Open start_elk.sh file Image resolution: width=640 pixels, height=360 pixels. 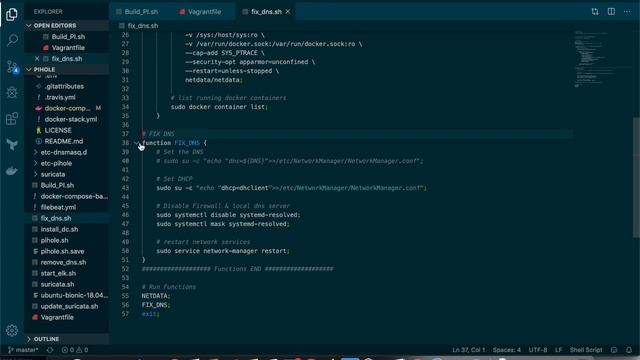[x=58, y=273]
